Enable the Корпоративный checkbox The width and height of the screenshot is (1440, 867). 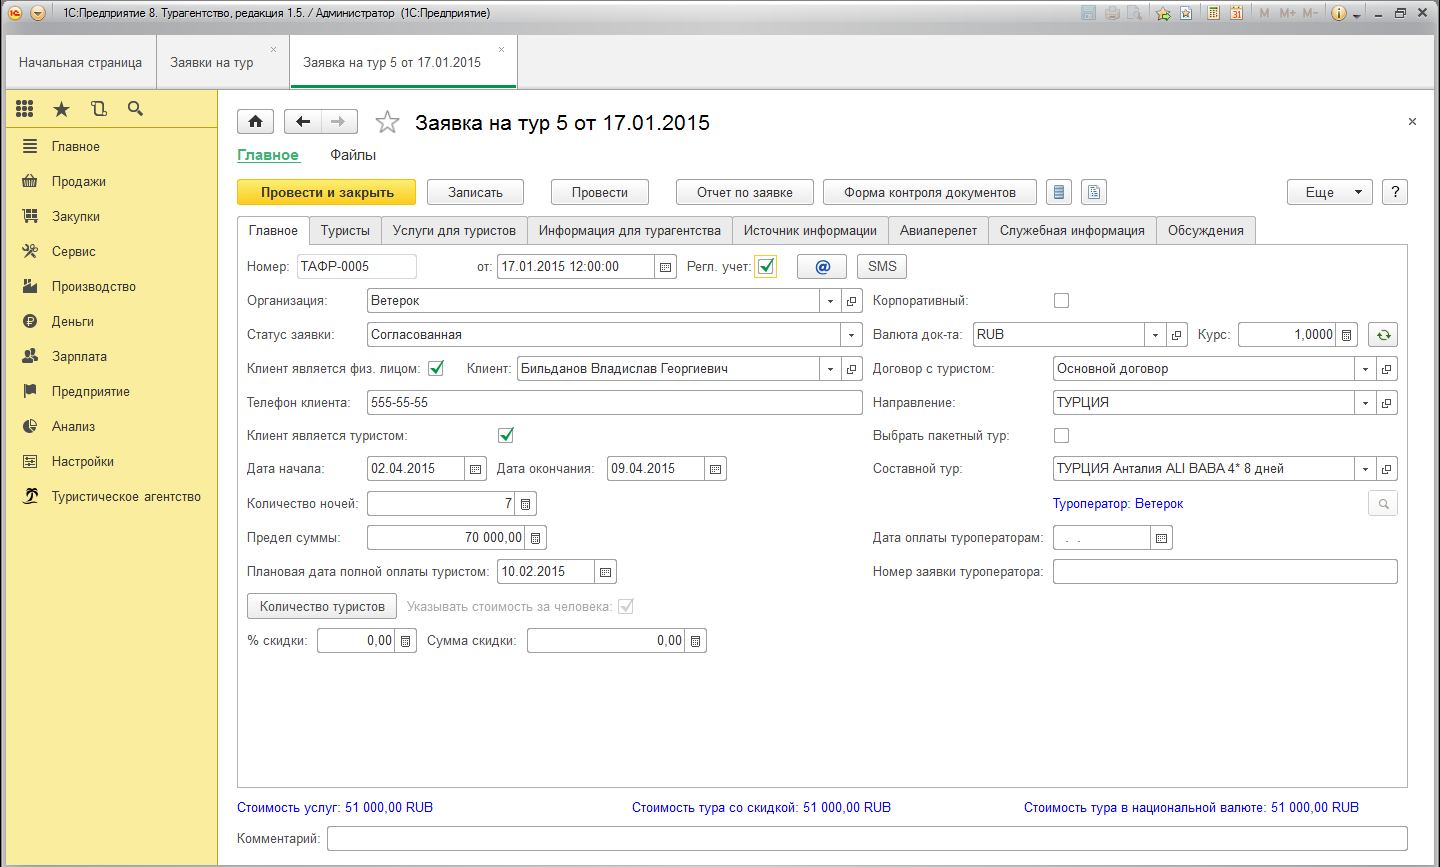1062,301
